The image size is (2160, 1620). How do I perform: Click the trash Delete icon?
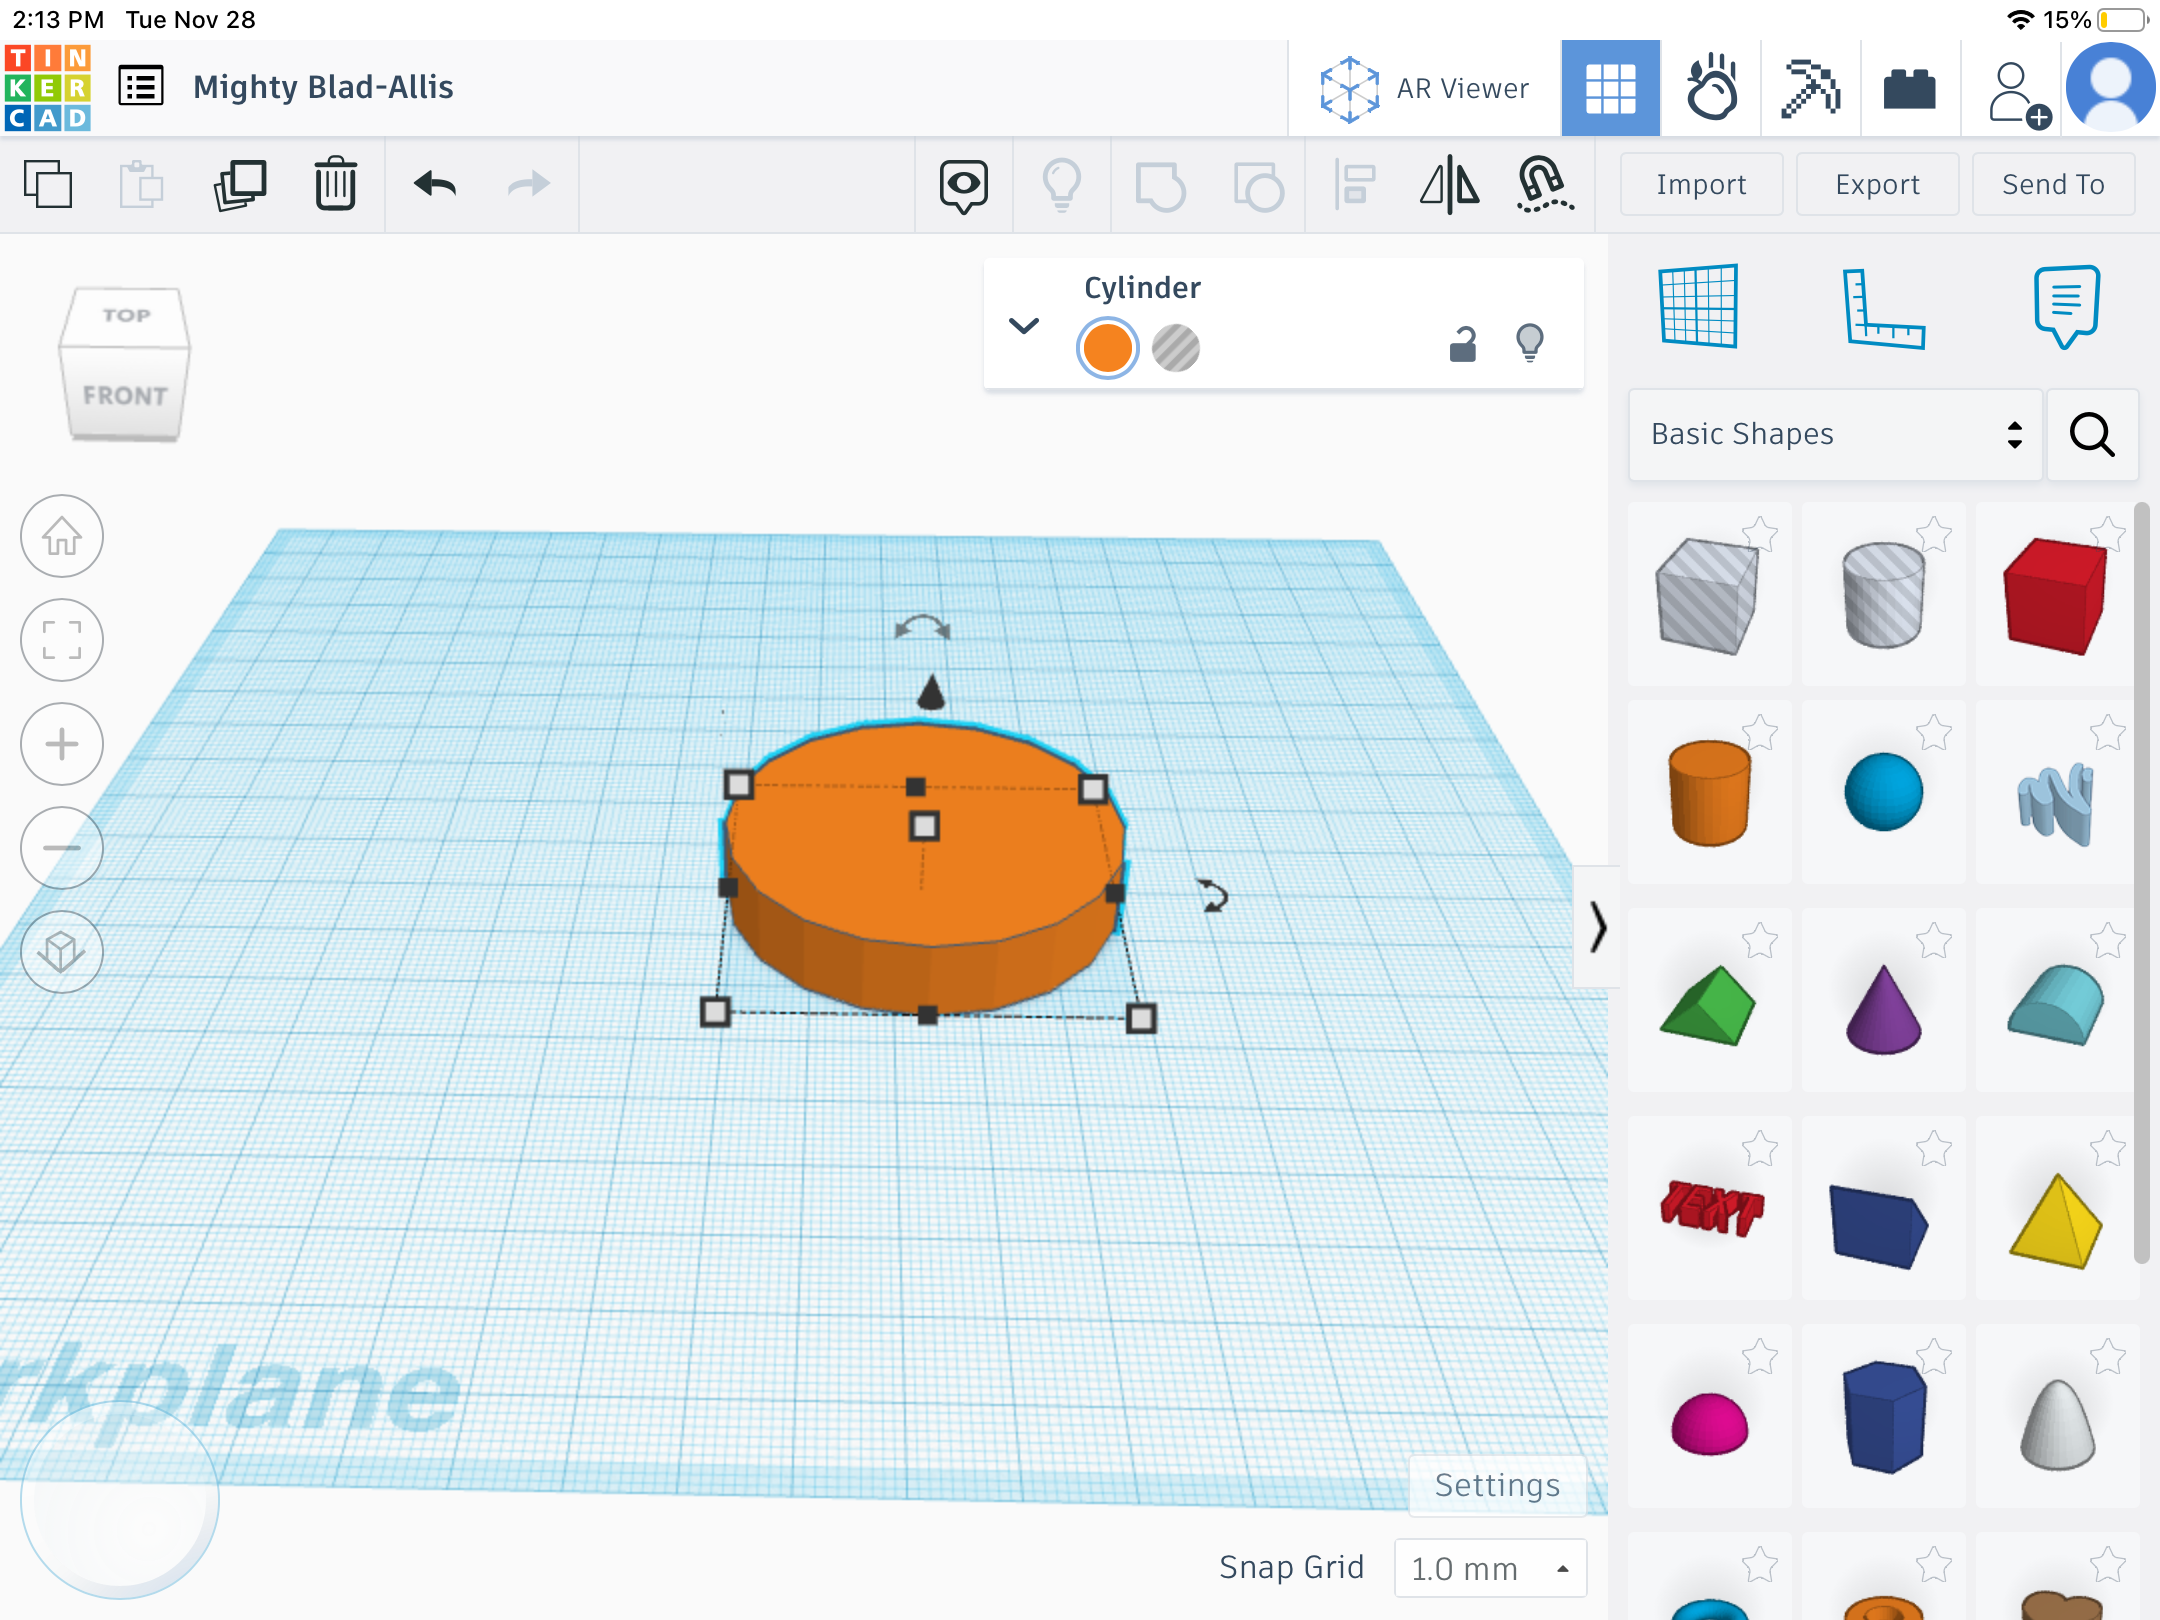tap(336, 184)
